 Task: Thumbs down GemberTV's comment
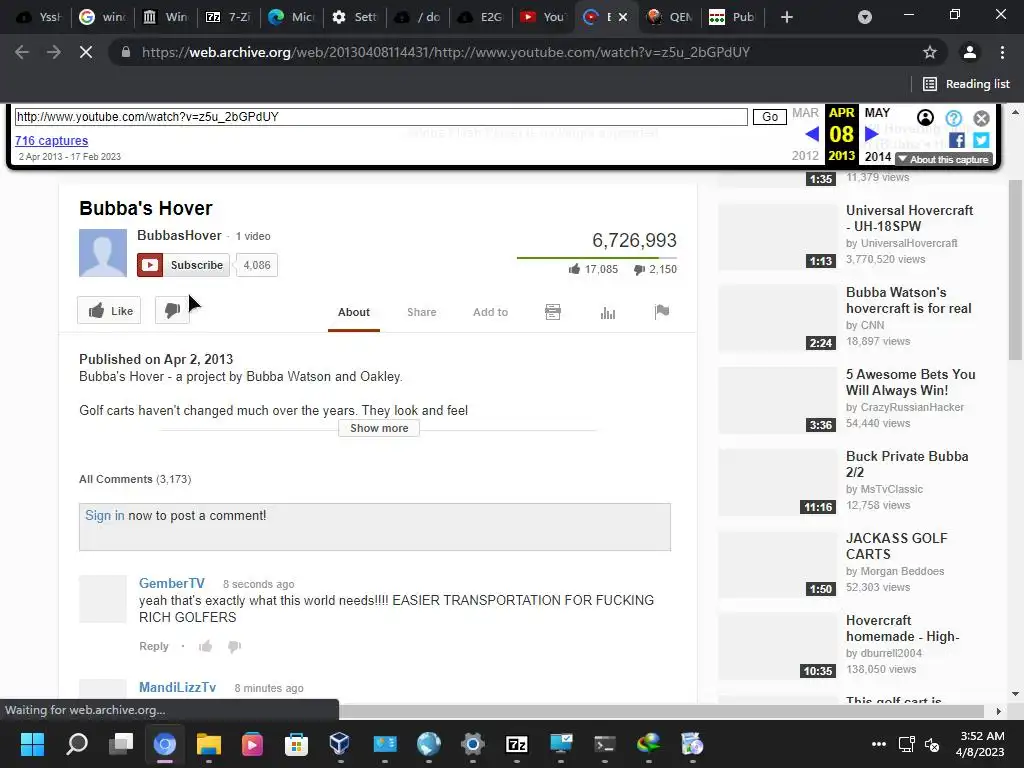[234, 647]
